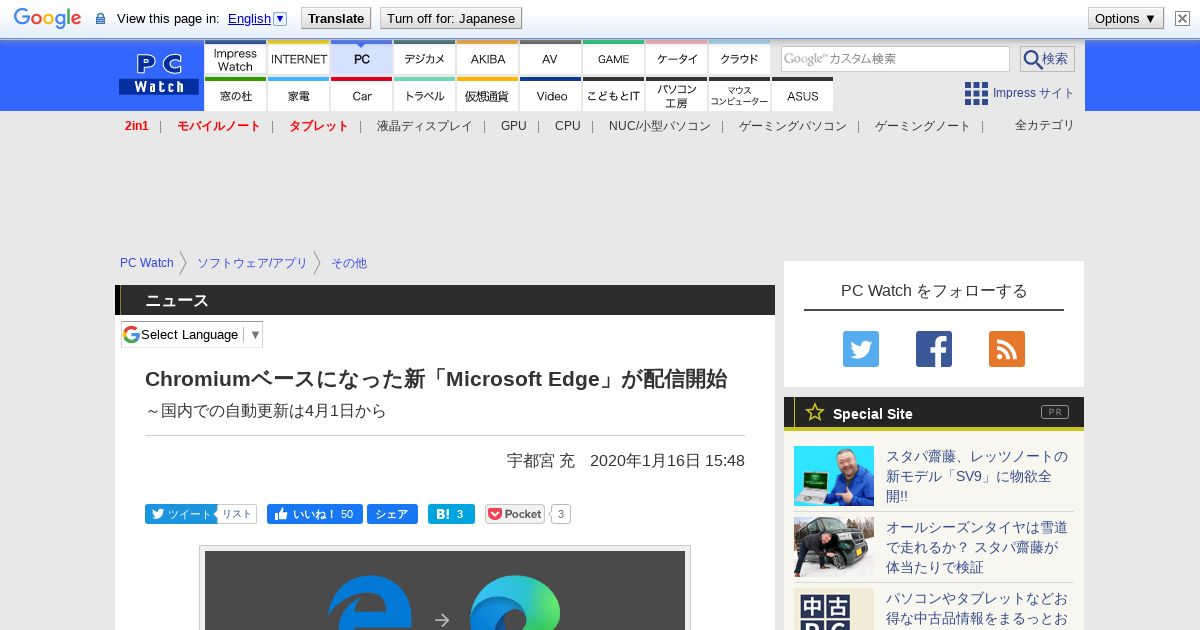Open the Video tab
Viewport: 1200px width, 630px height.
[x=550, y=95]
